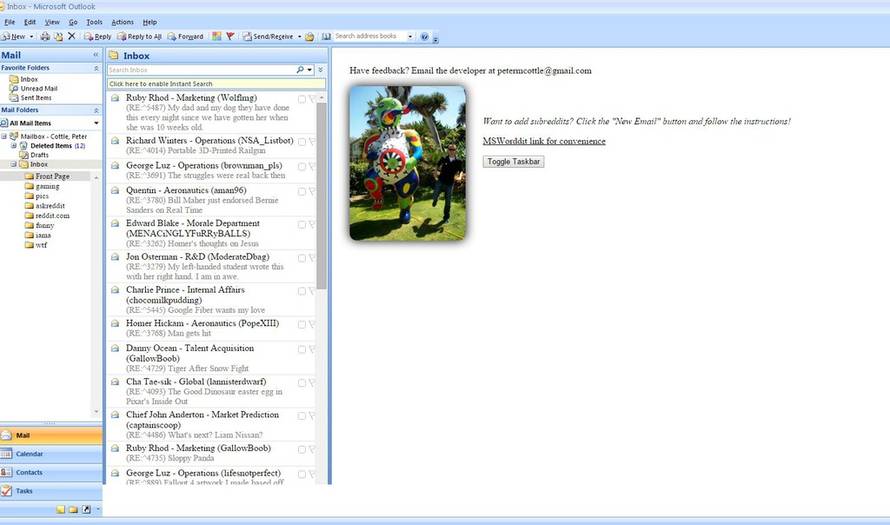Expand the Query Builder double chevron
The width and height of the screenshot is (890, 525).
click(x=321, y=70)
